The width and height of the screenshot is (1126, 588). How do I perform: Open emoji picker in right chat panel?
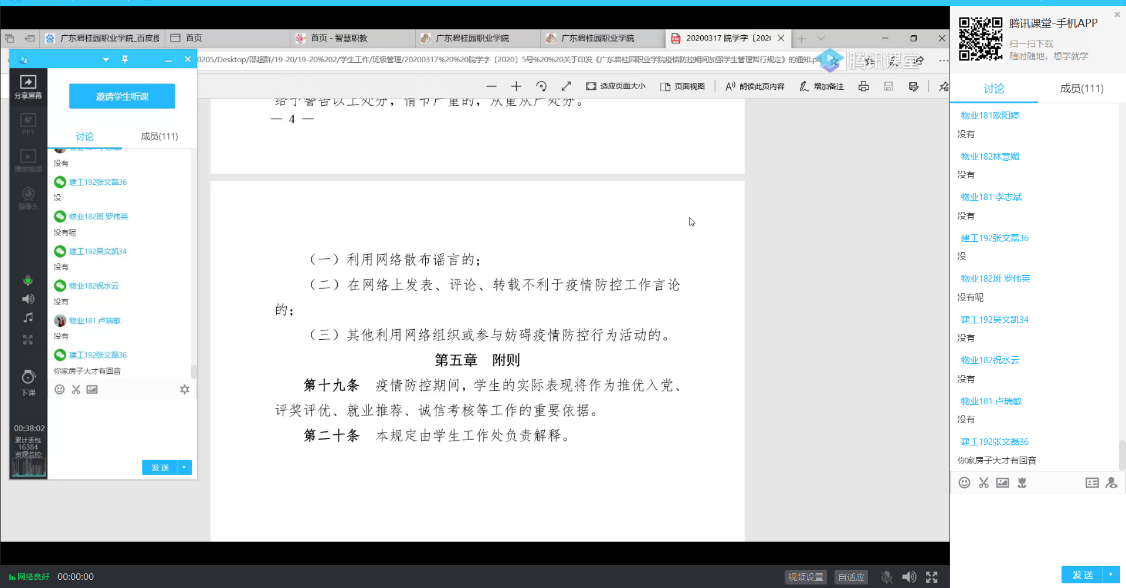tap(964, 482)
